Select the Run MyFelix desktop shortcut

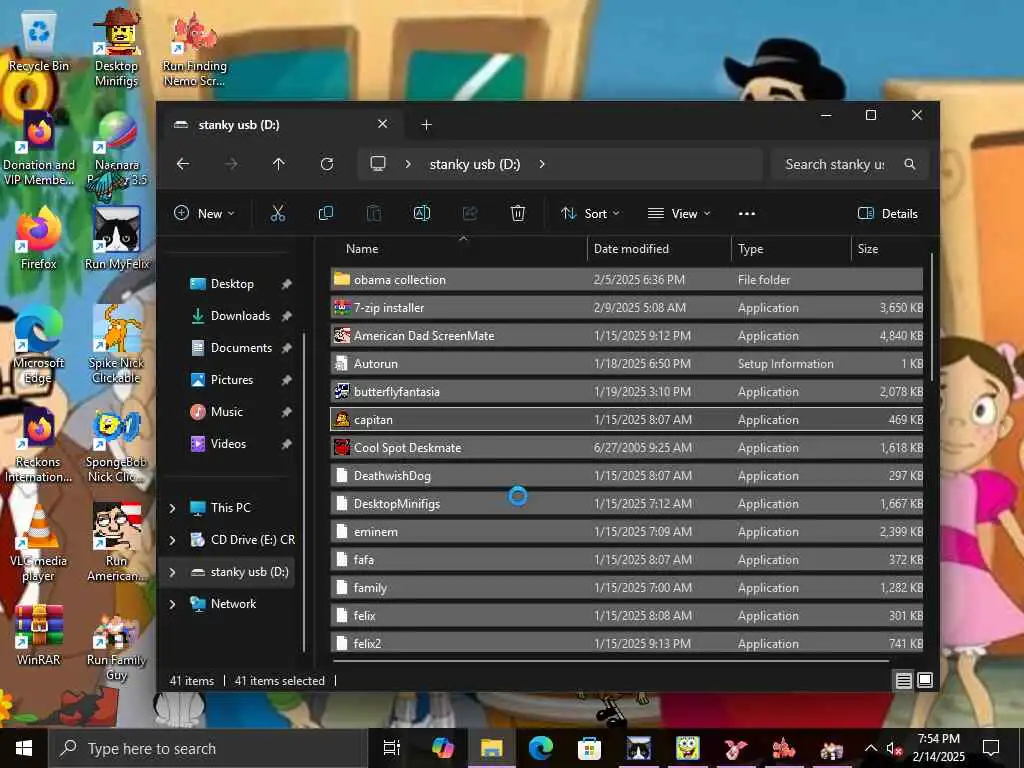pos(118,238)
